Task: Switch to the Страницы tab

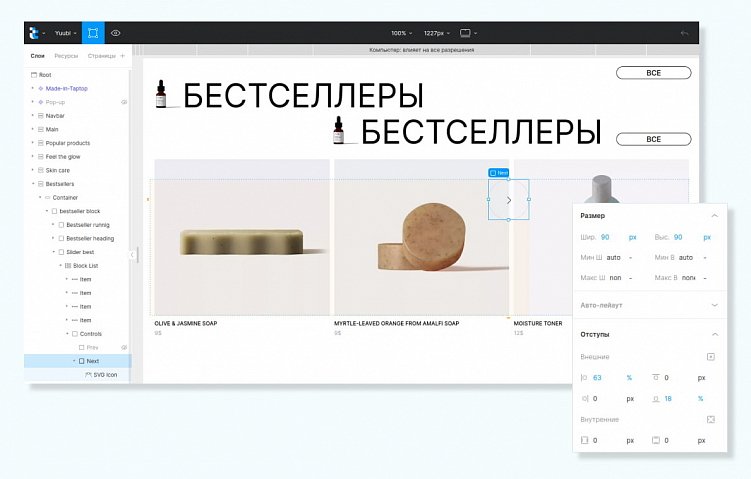Action: [102, 56]
